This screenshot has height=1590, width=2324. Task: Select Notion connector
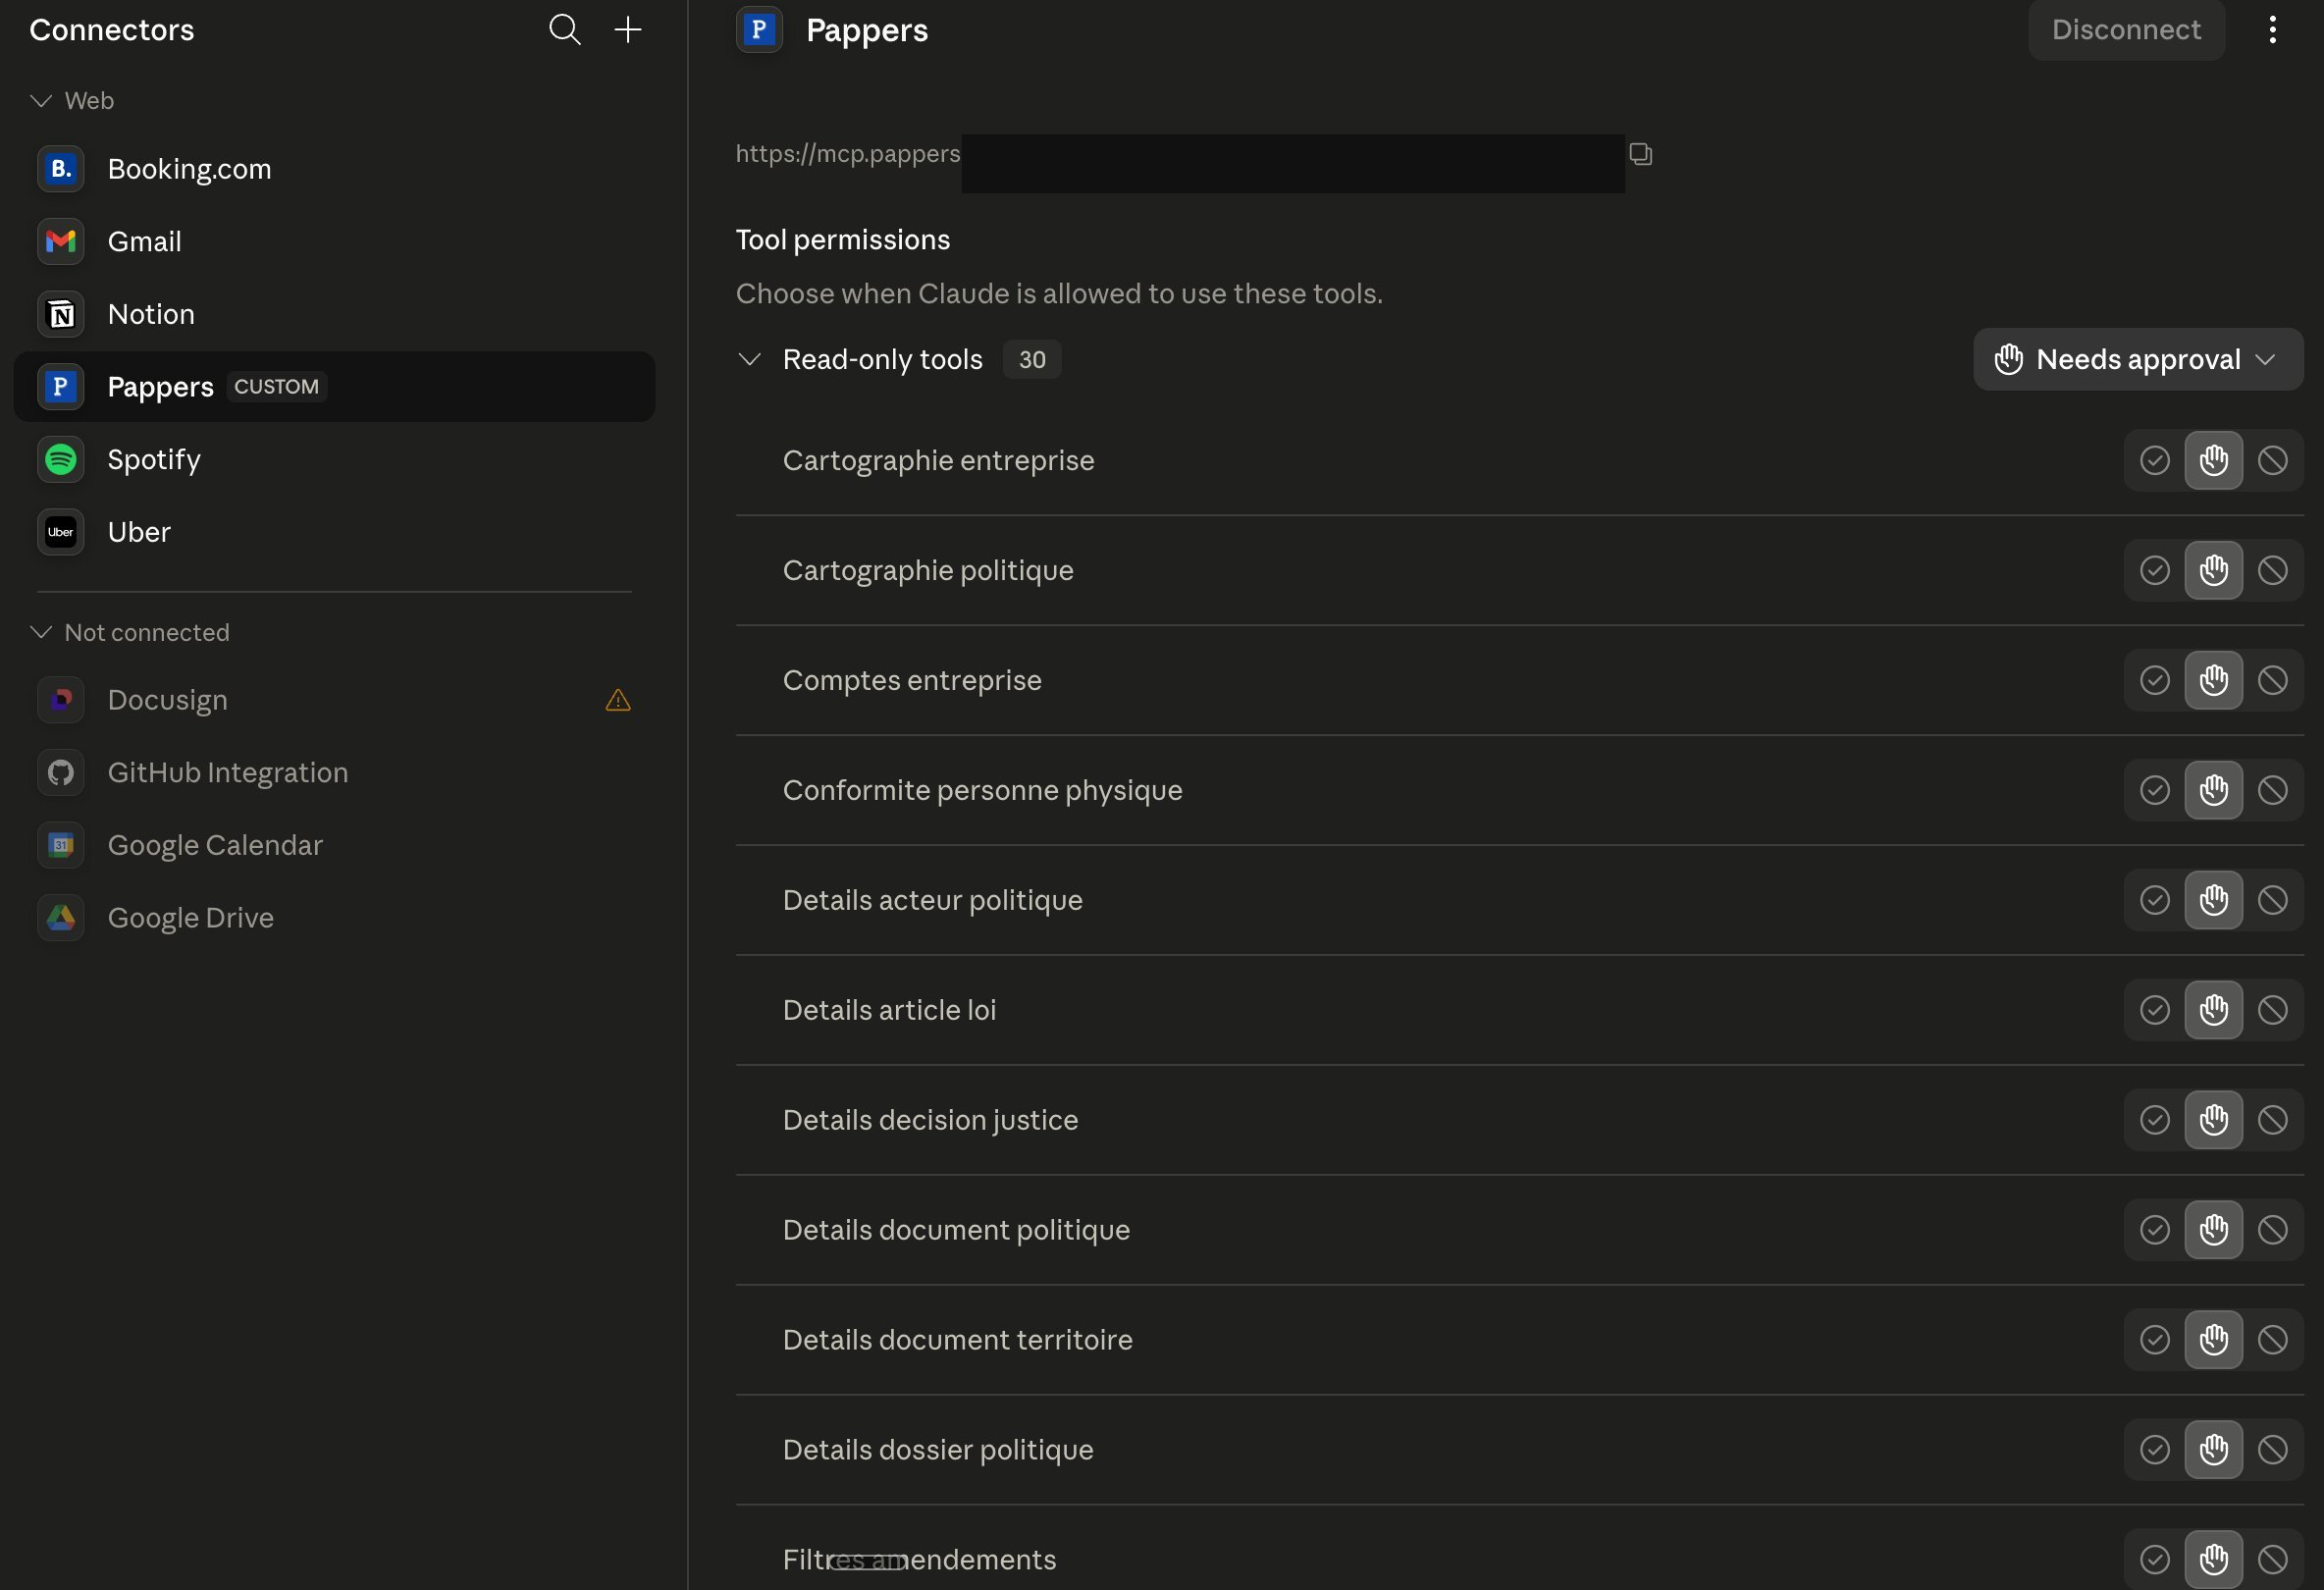(x=334, y=314)
